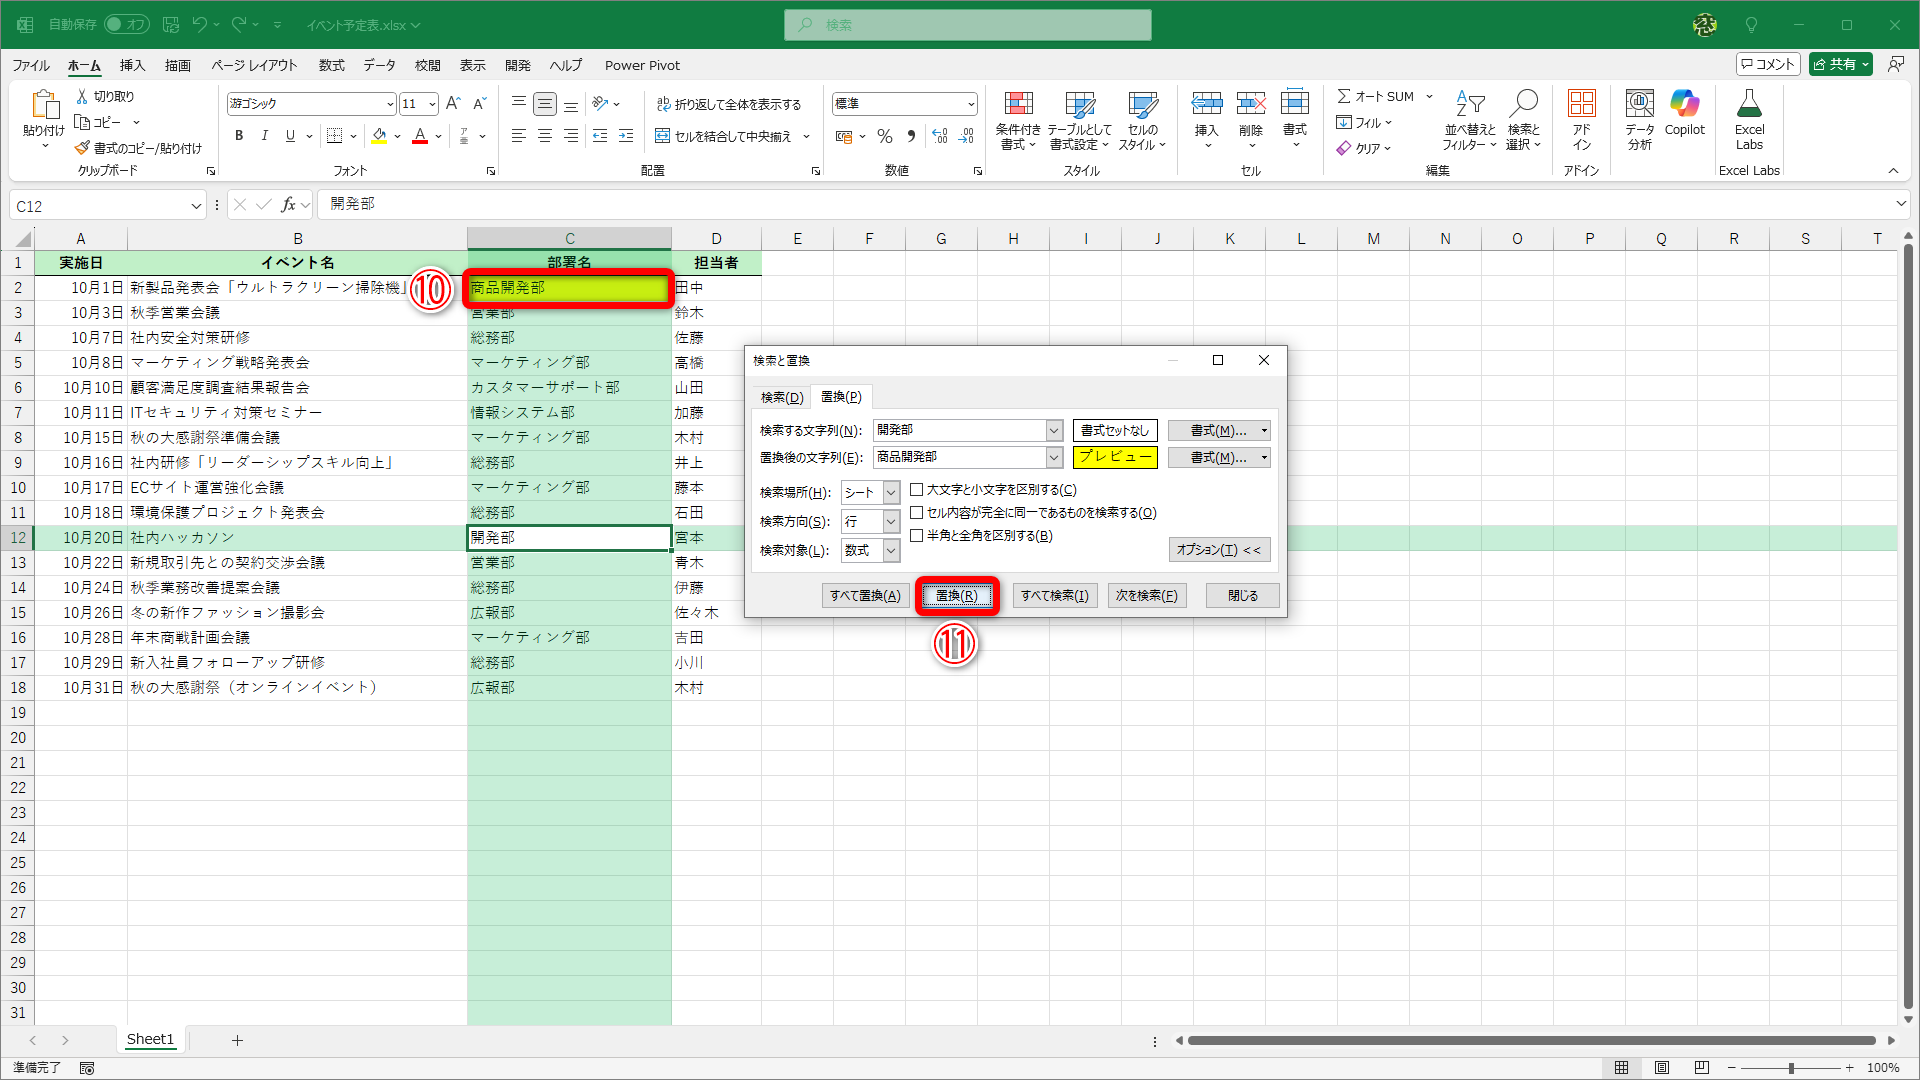Open the font name dropdown
Viewport: 1920px width, 1080px height.
(x=390, y=104)
